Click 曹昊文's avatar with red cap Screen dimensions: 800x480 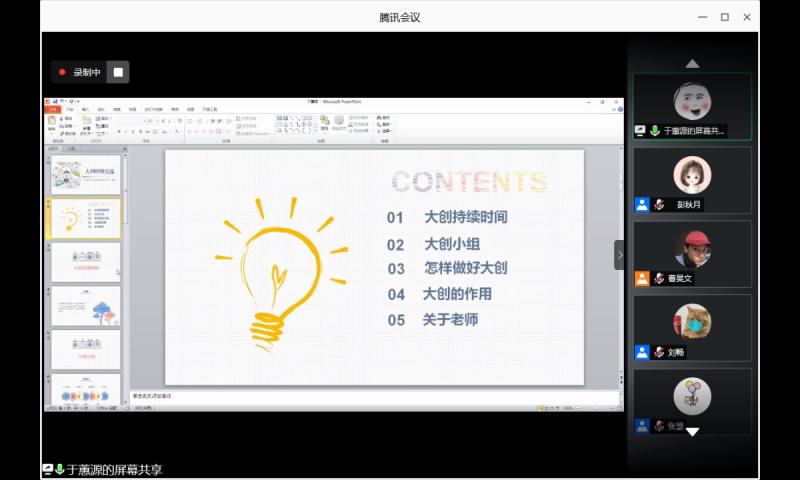click(x=692, y=248)
